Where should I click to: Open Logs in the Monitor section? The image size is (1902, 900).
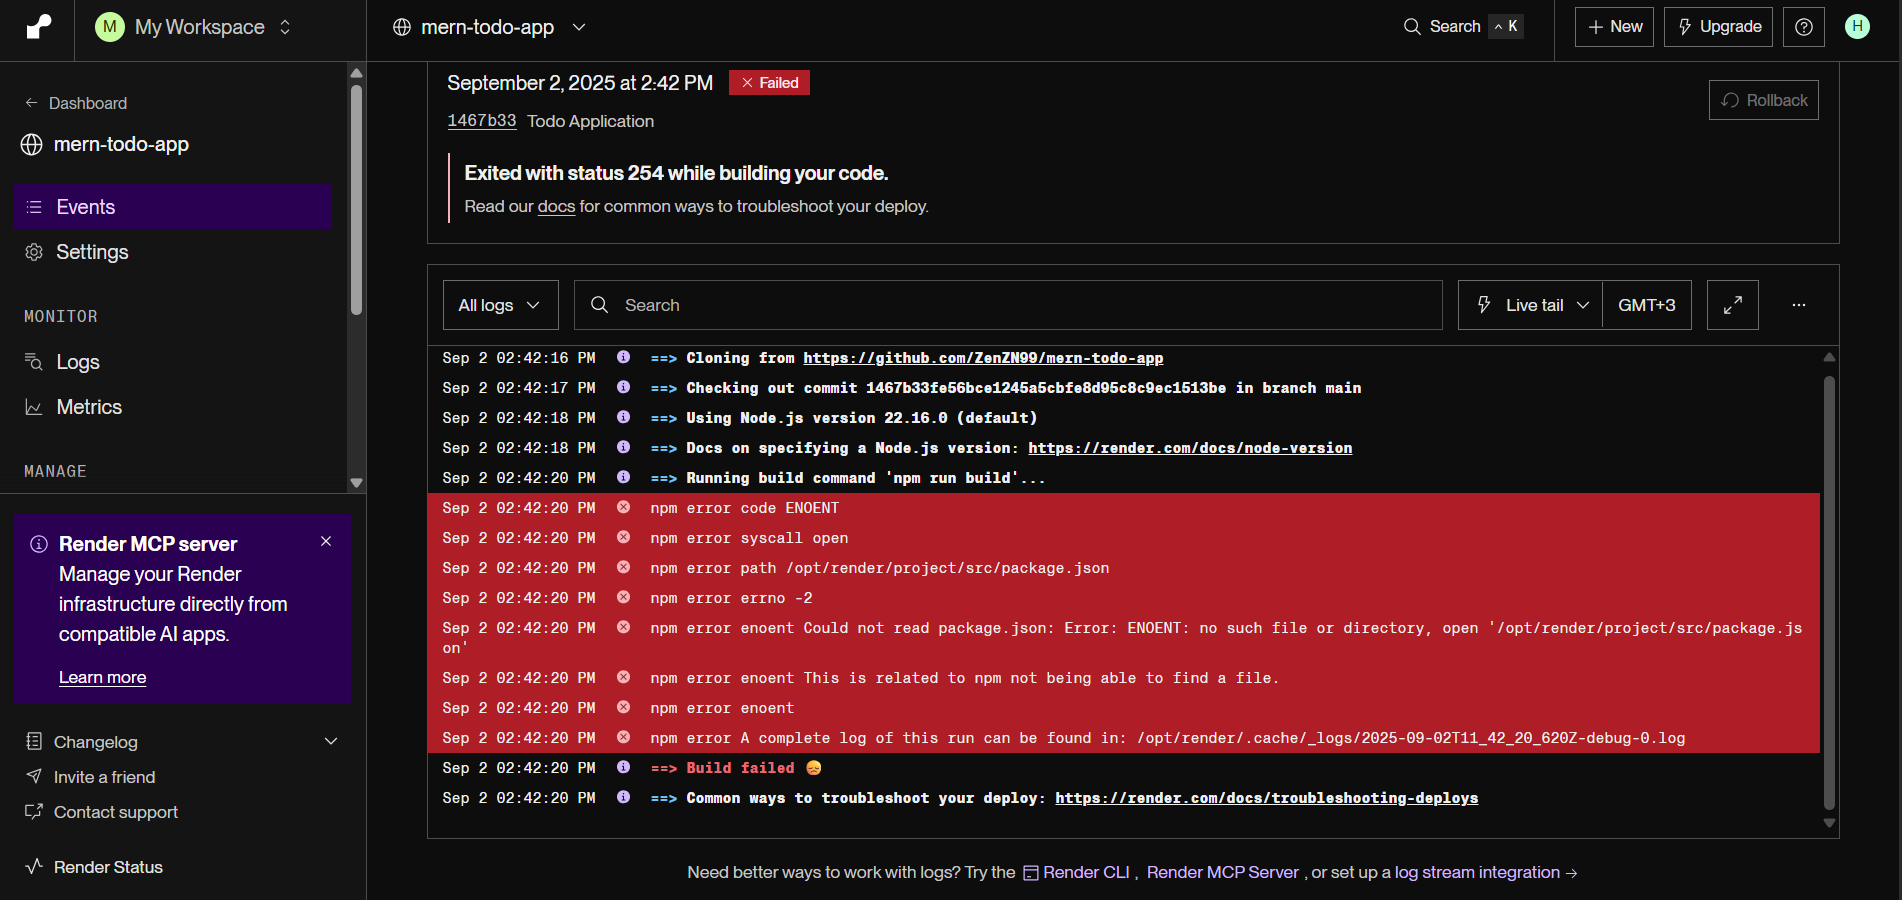(173, 362)
